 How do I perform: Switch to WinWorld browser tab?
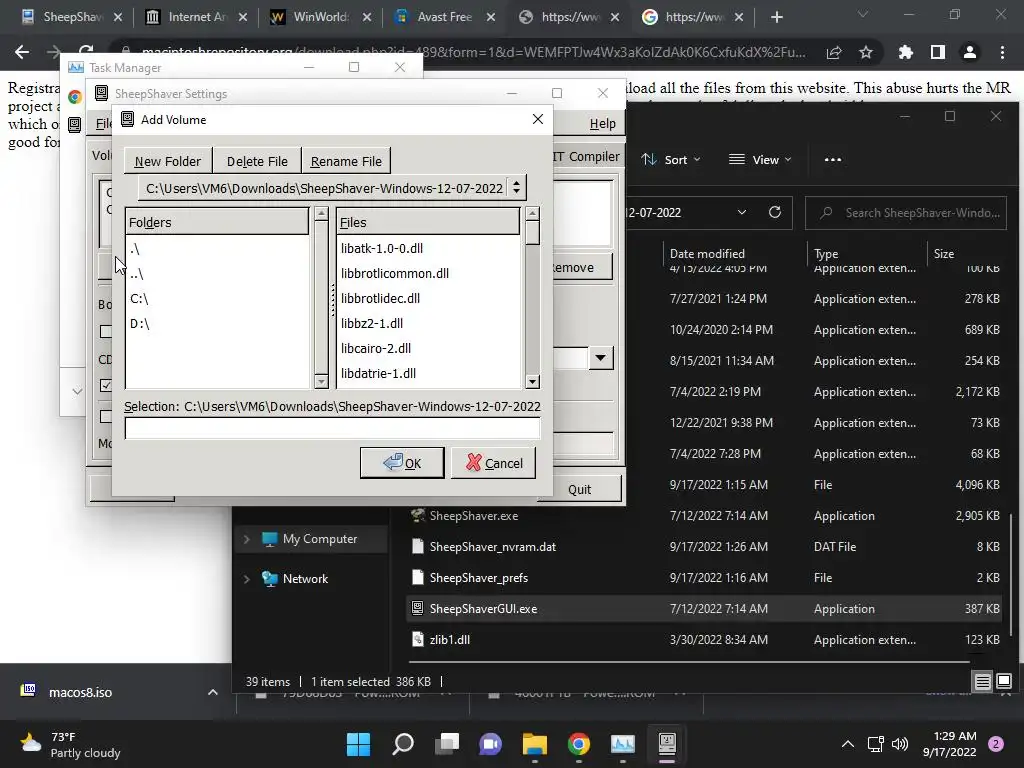click(320, 17)
